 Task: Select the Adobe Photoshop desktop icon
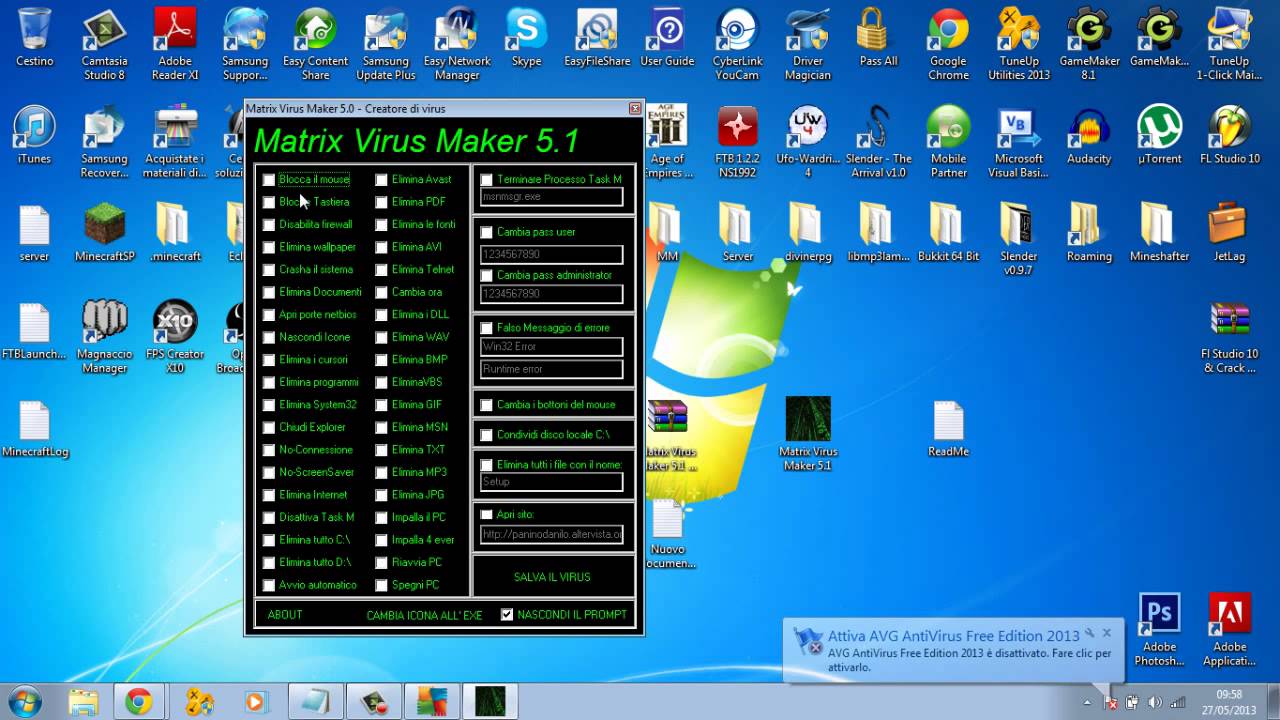click(x=1159, y=630)
